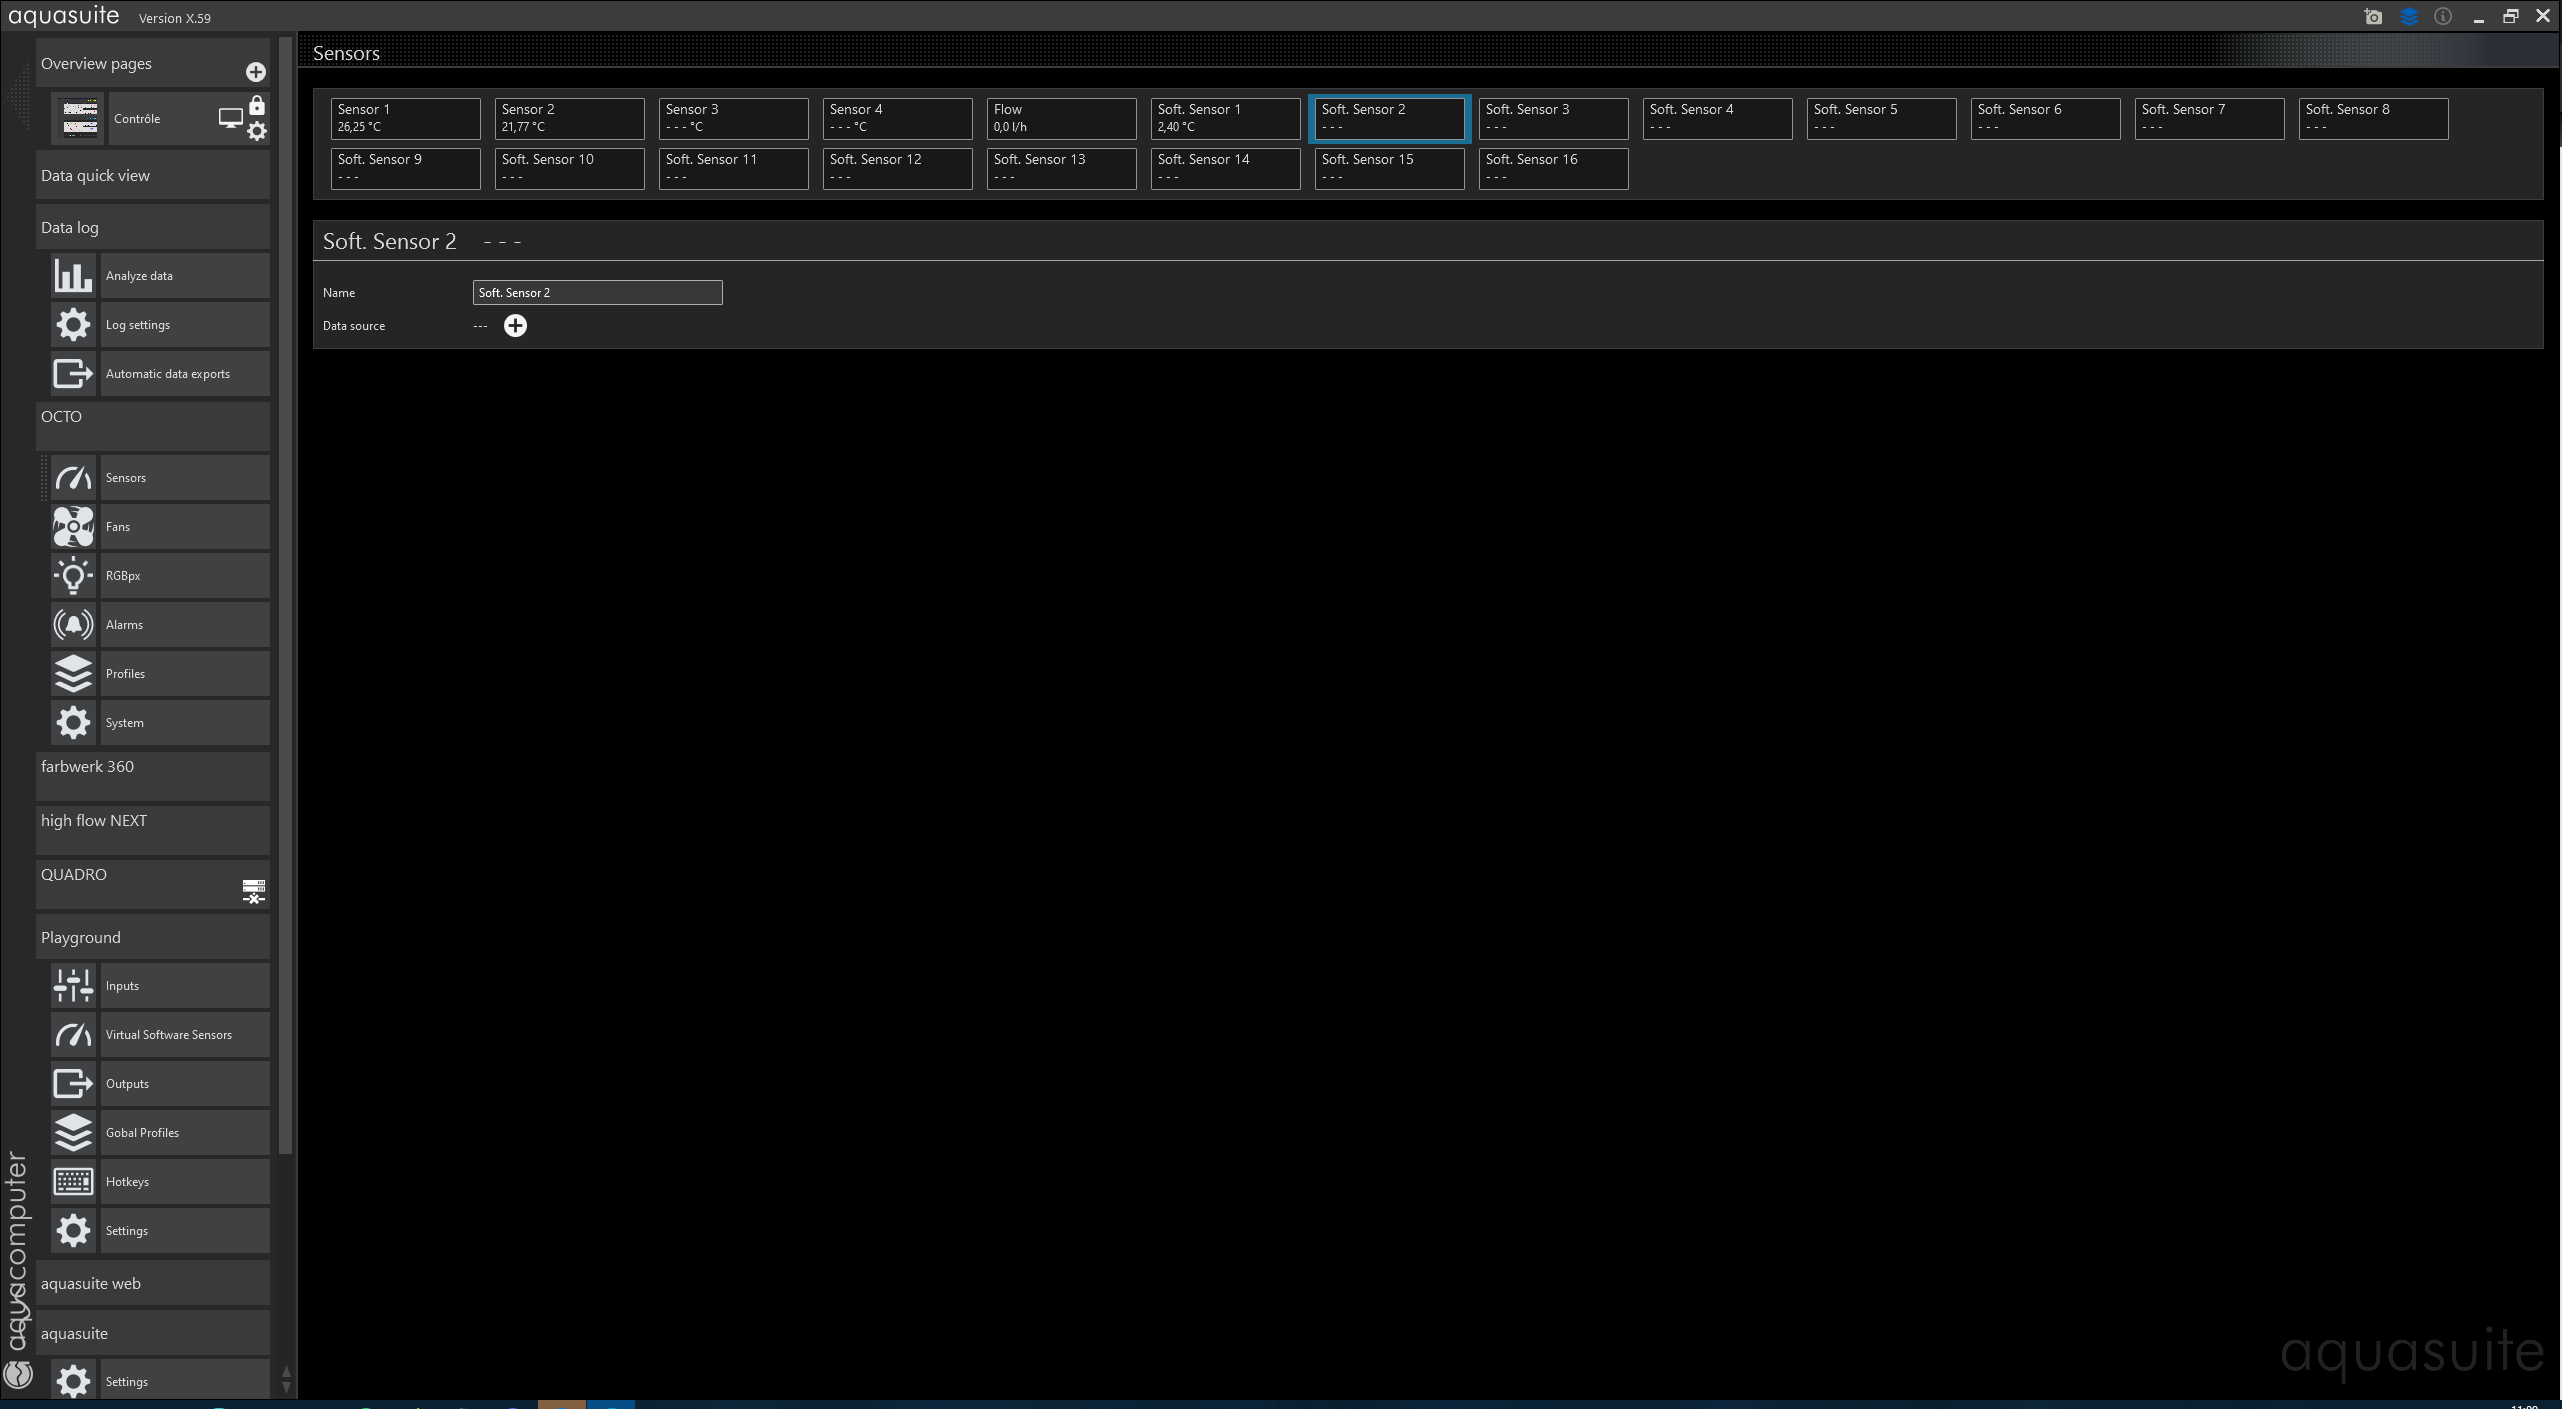
Task: Open the Log settings gear icon
Action: coord(73,325)
